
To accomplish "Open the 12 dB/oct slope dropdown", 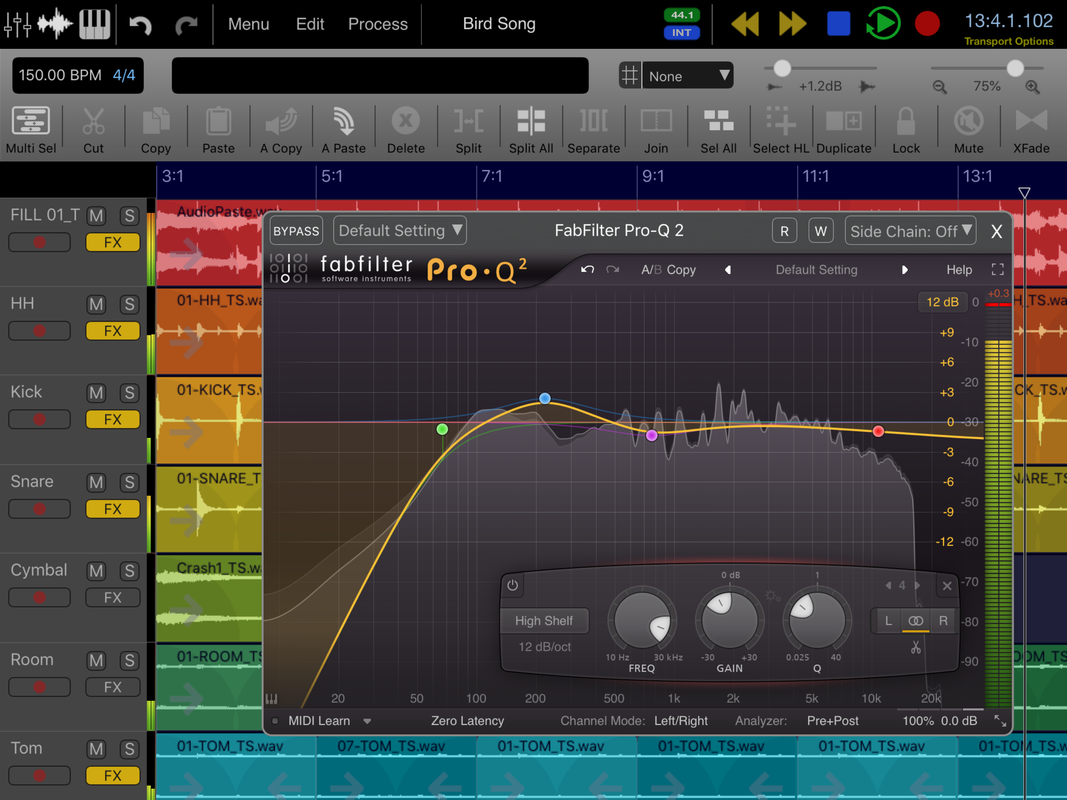I will (x=544, y=647).
